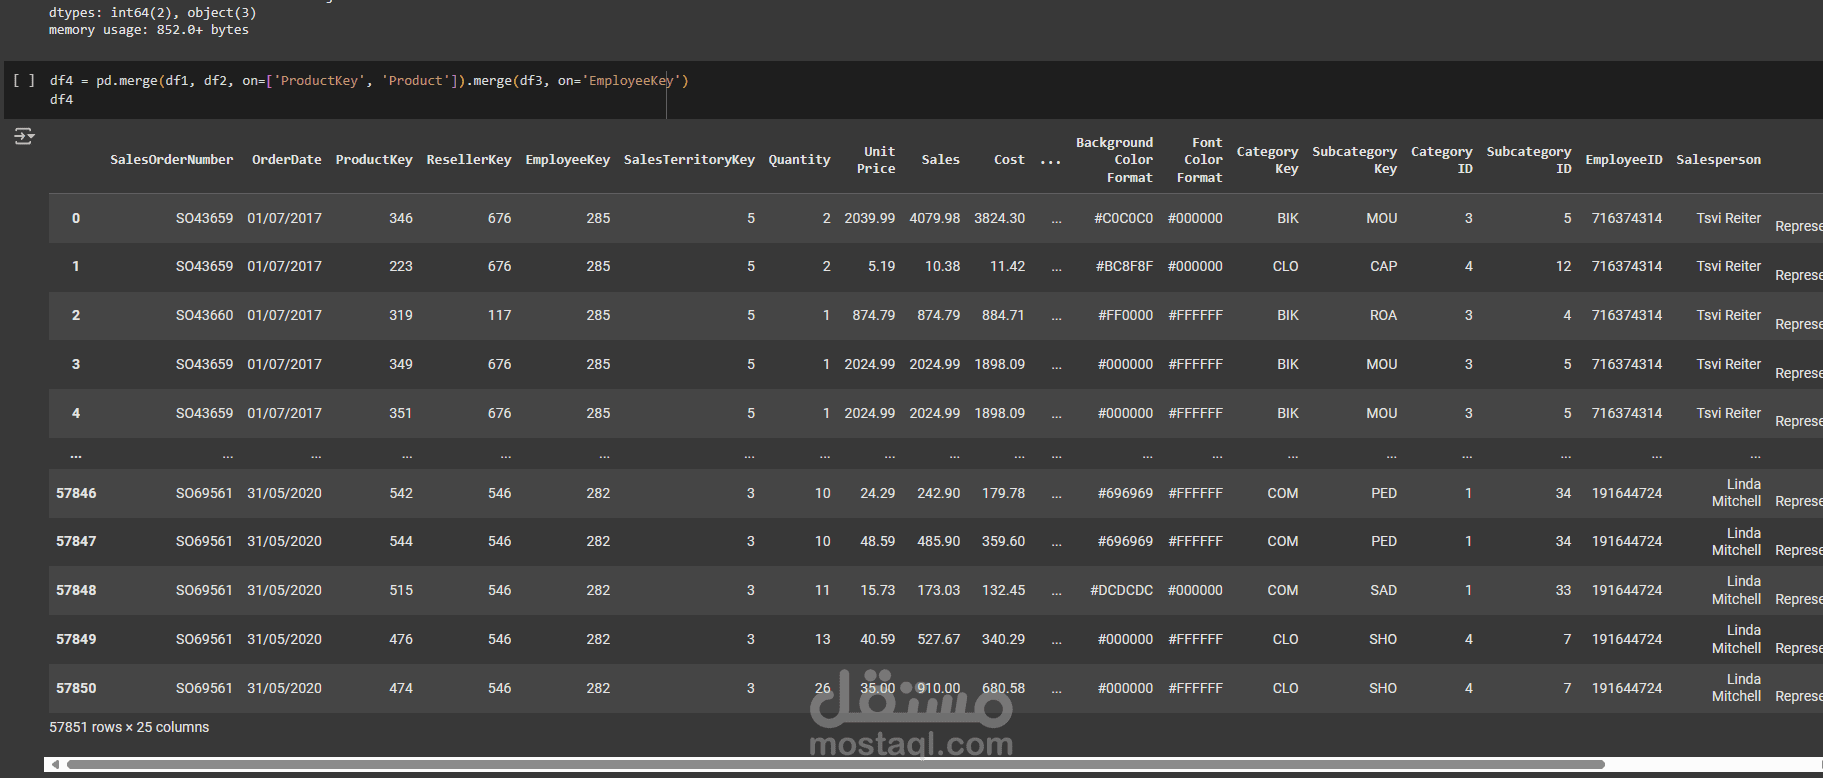This screenshot has width=1823, height=778.
Task: Select the Unit Price column header
Action: [876, 160]
